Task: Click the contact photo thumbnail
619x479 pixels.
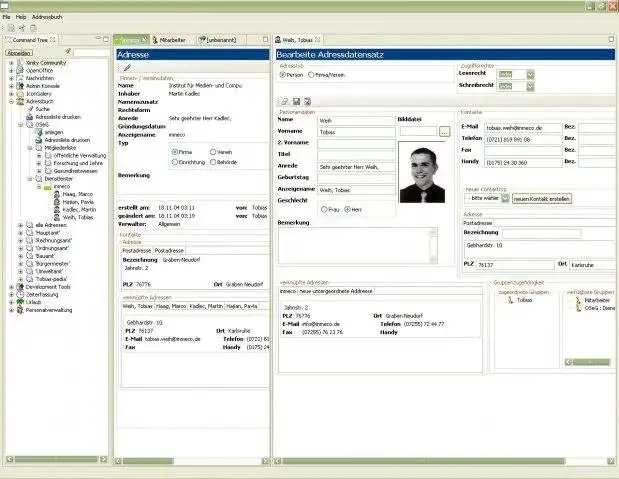Action: tap(422, 173)
